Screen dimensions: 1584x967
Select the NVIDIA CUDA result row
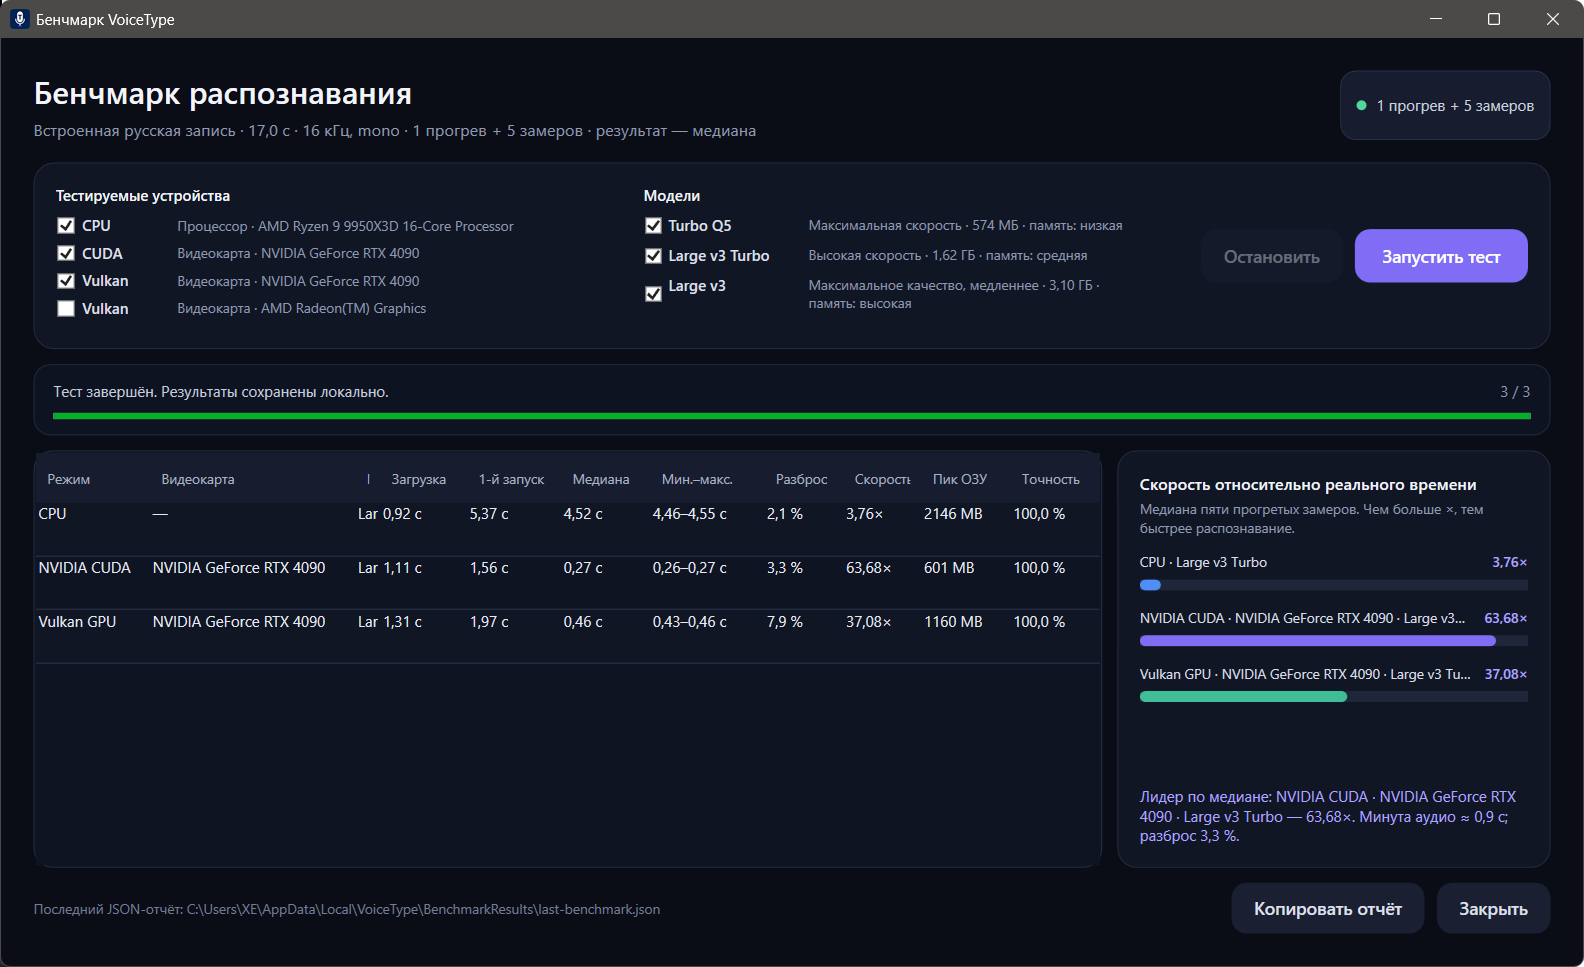pyautogui.click(x=567, y=568)
